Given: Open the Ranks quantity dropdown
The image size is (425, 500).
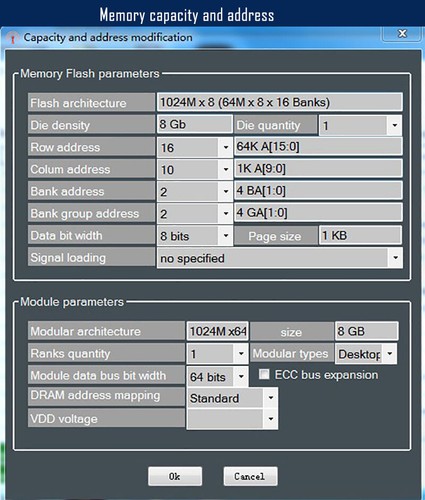Looking at the screenshot, I should [x=241, y=354].
